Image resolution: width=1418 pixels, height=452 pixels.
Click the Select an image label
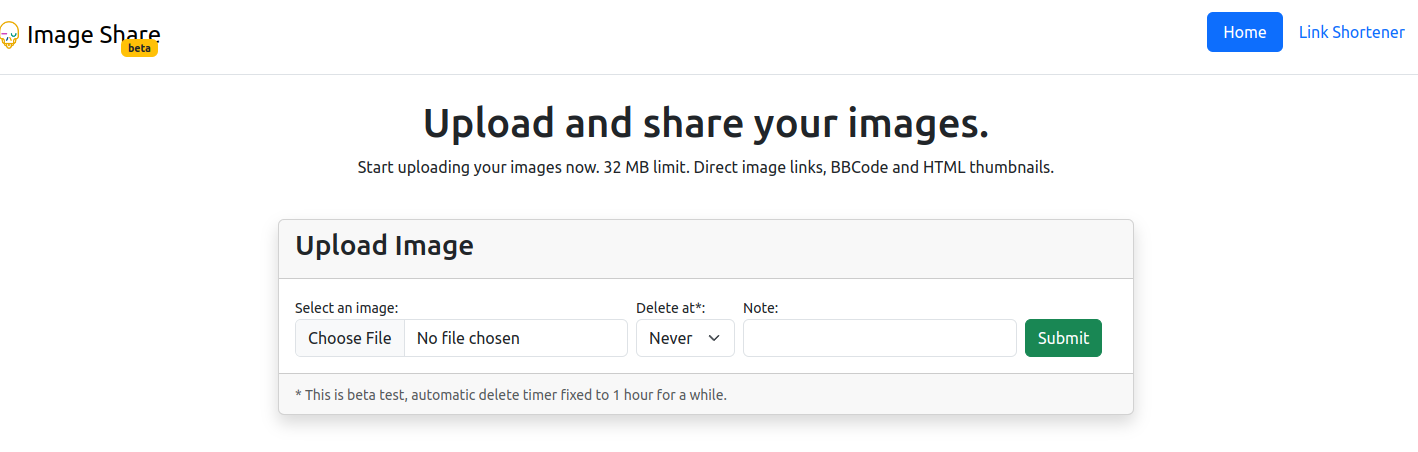pyautogui.click(x=347, y=308)
